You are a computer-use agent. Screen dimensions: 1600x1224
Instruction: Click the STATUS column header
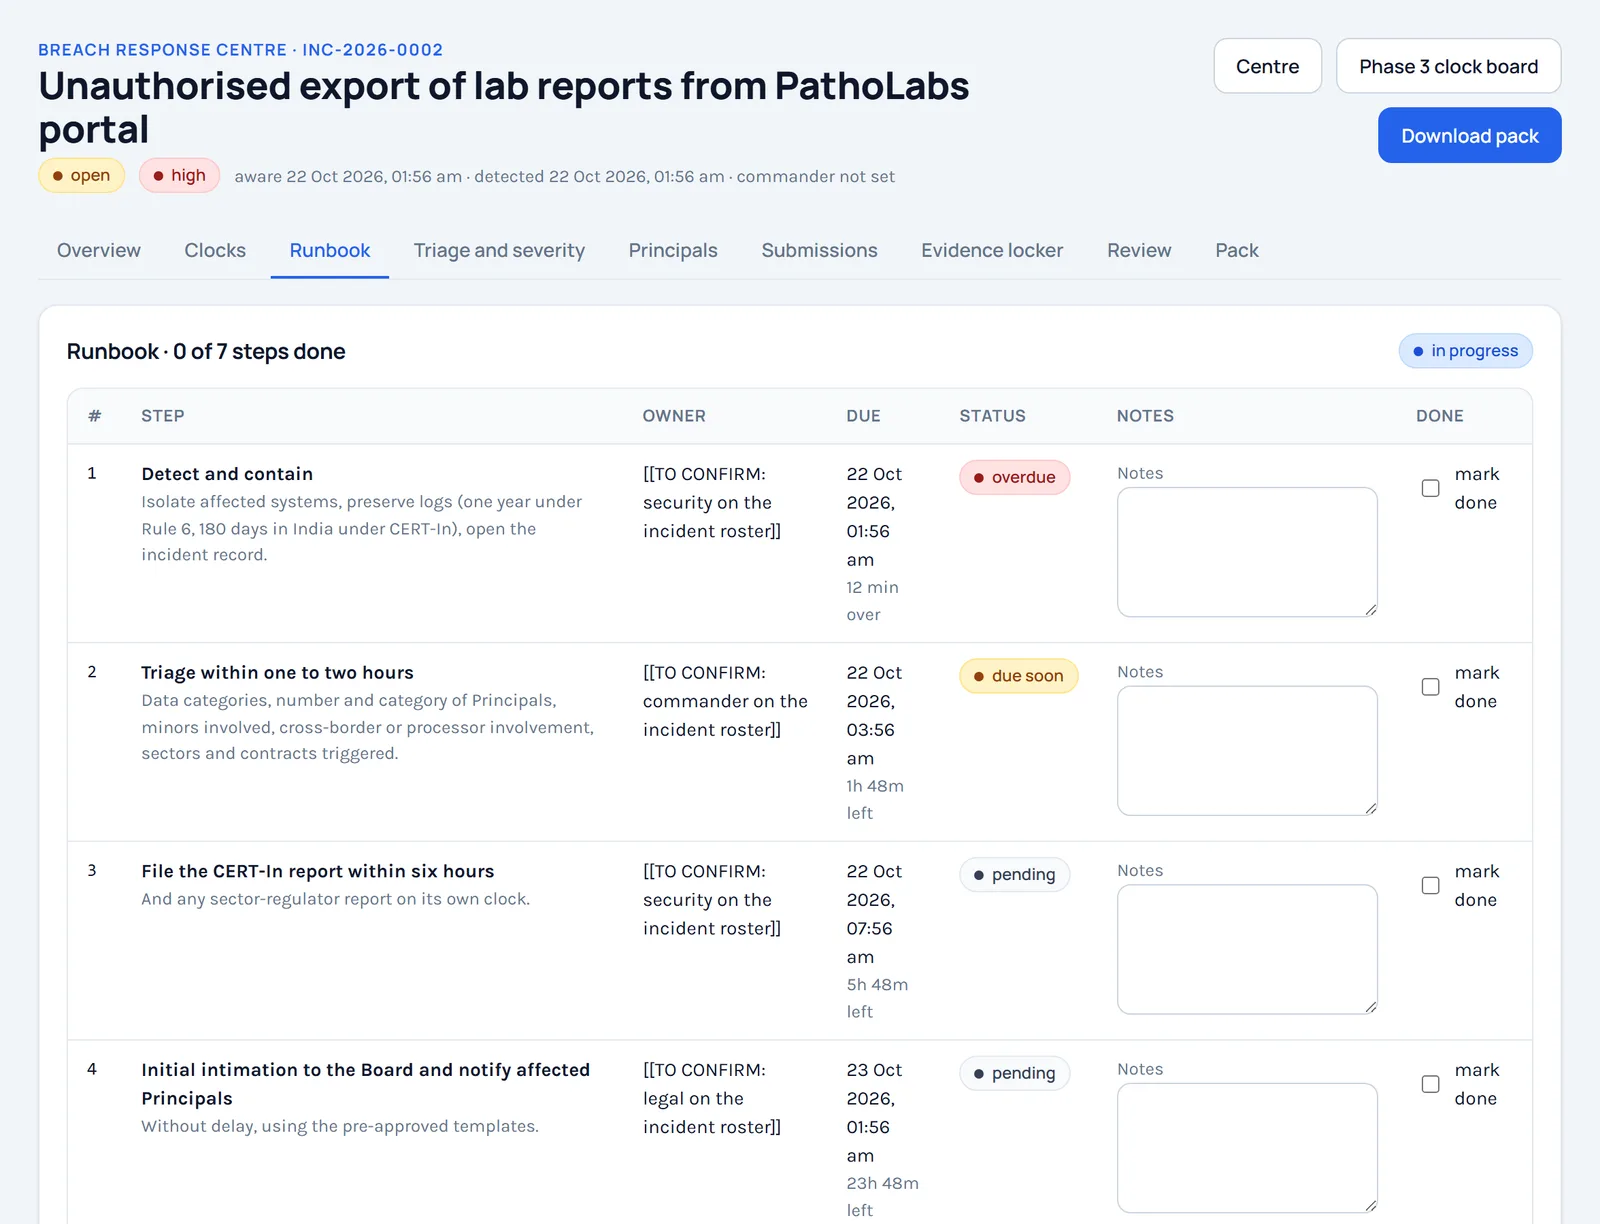pos(992,416)
